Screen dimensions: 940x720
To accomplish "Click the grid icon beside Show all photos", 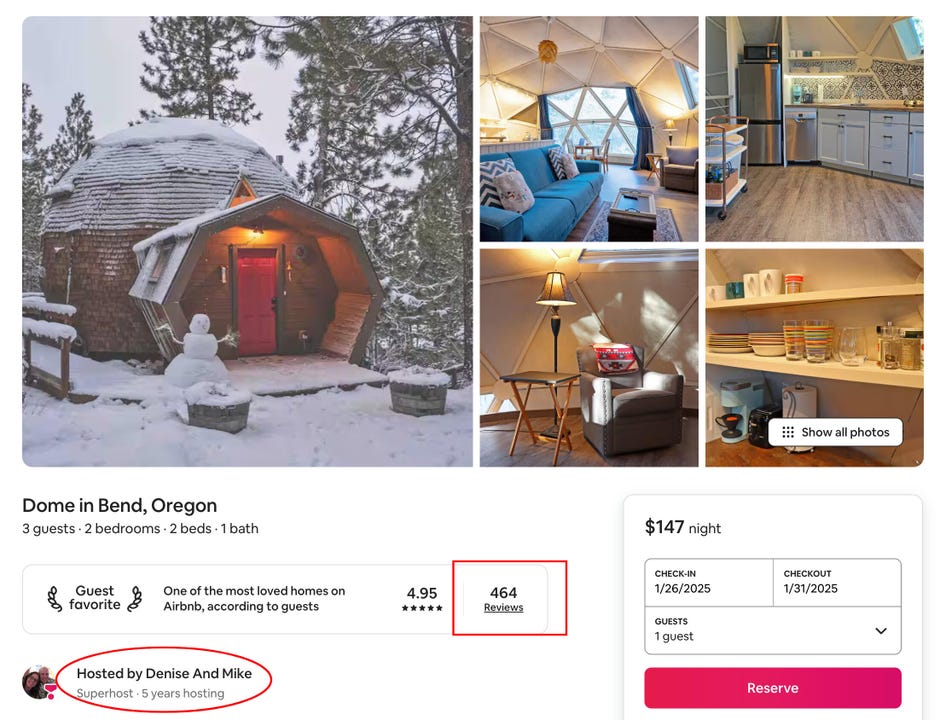I will 788,432.
